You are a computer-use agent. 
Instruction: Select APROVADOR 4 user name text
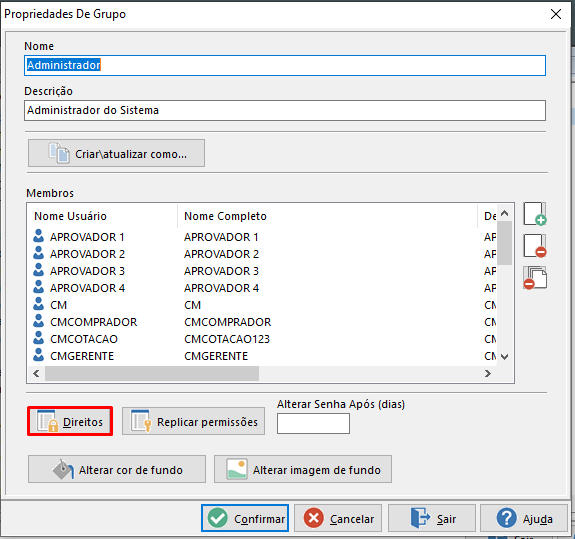(x=87, y=288)
